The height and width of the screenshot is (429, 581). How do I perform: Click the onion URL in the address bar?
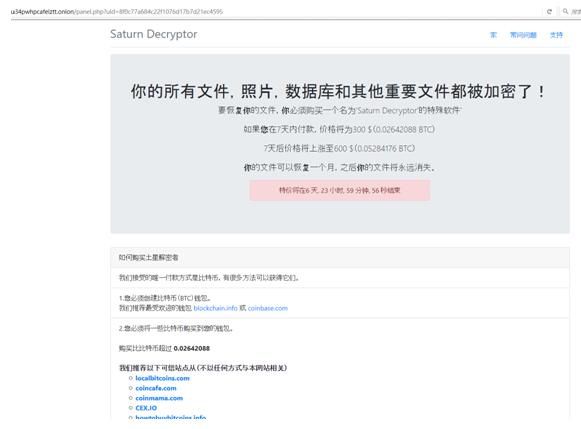click(117, 11)
